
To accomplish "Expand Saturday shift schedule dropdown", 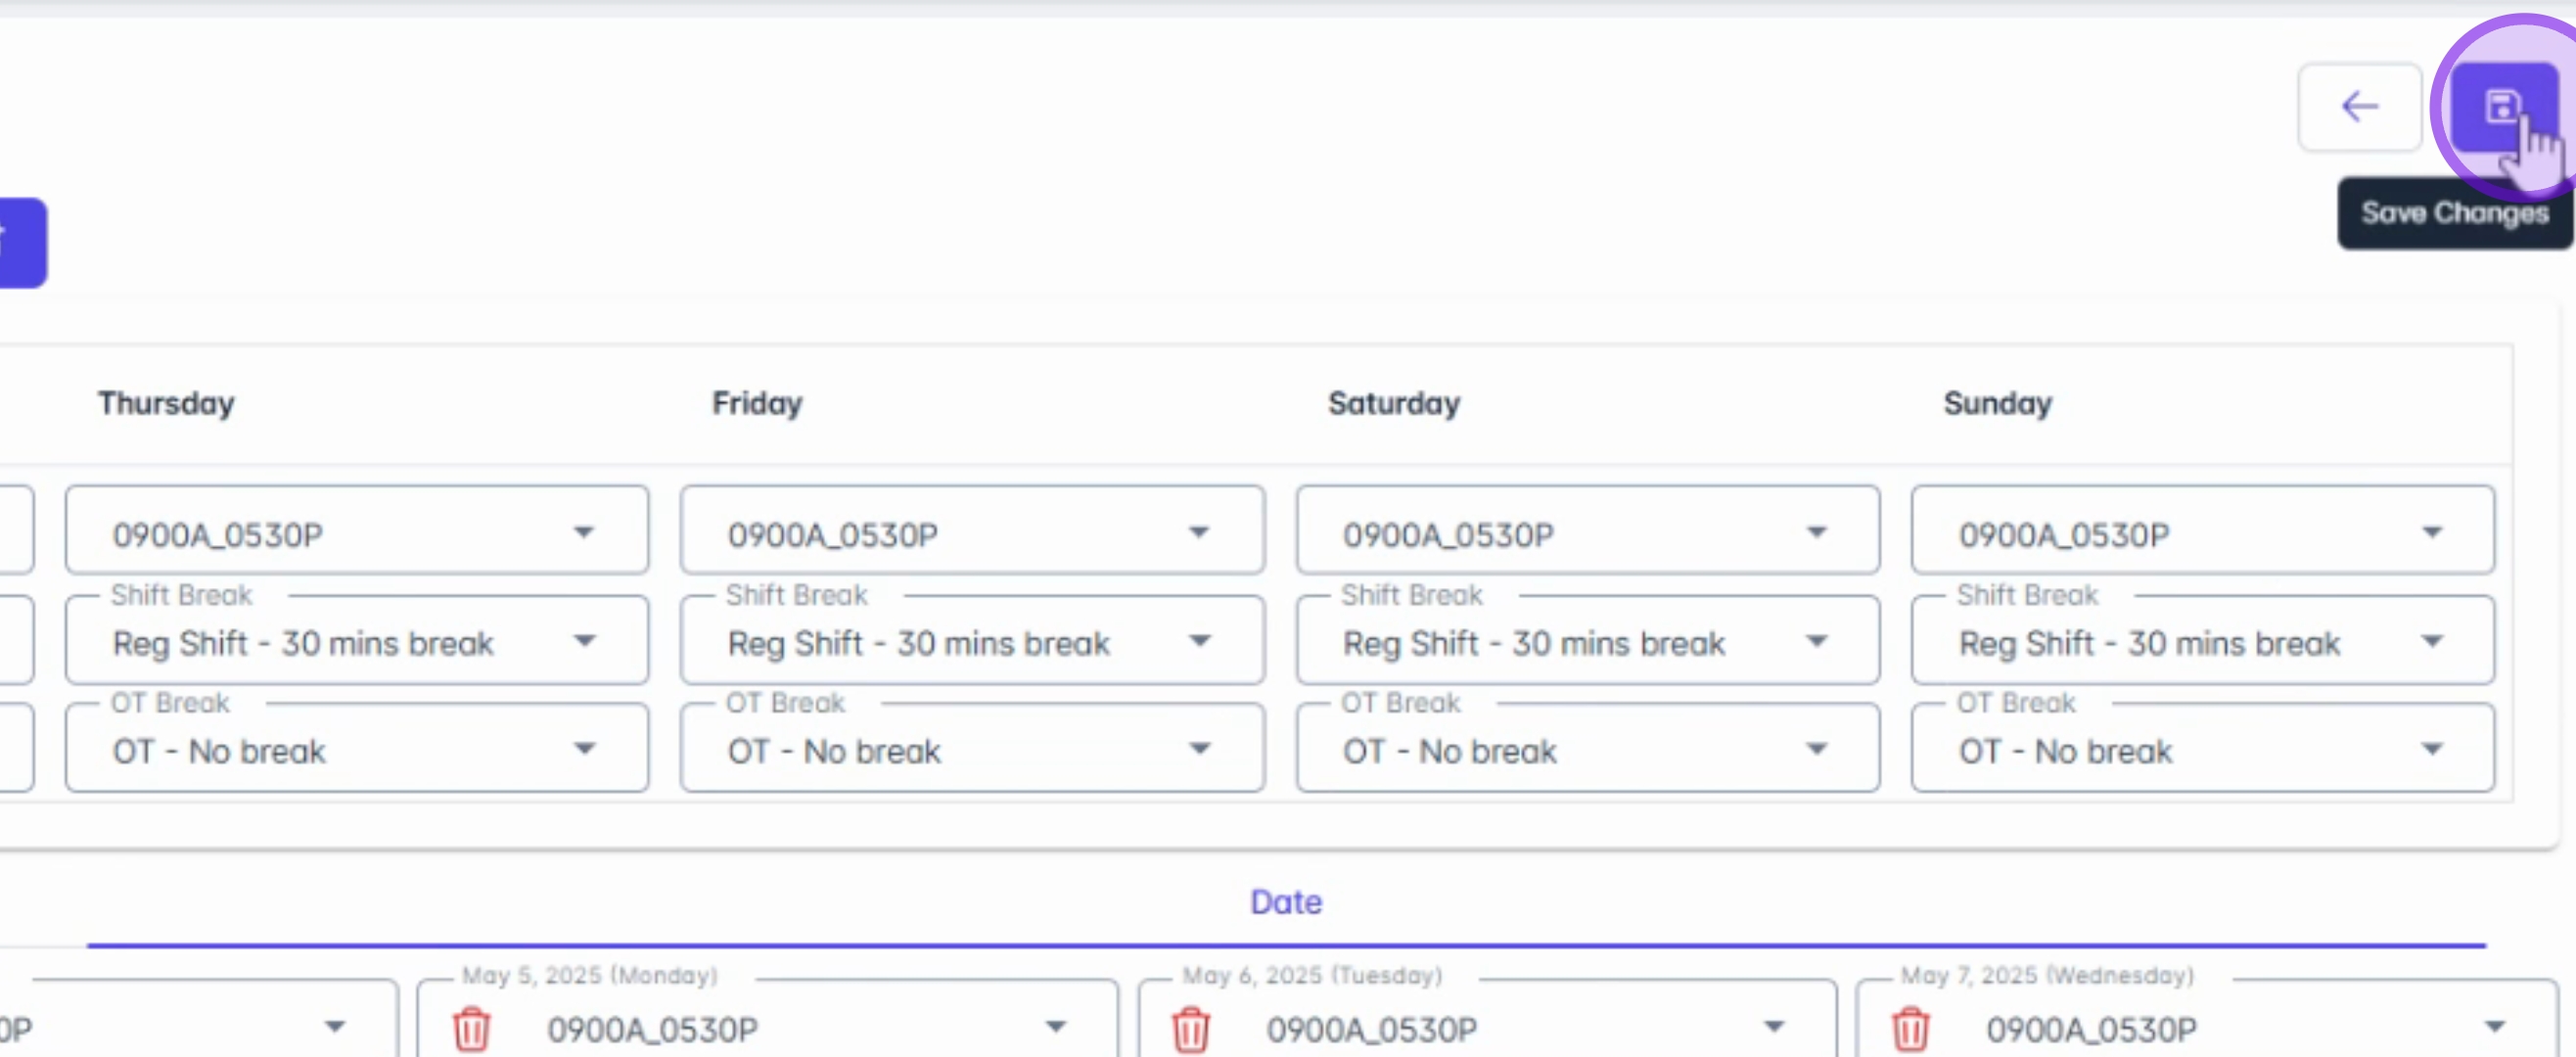I will tap(1815, 532).
